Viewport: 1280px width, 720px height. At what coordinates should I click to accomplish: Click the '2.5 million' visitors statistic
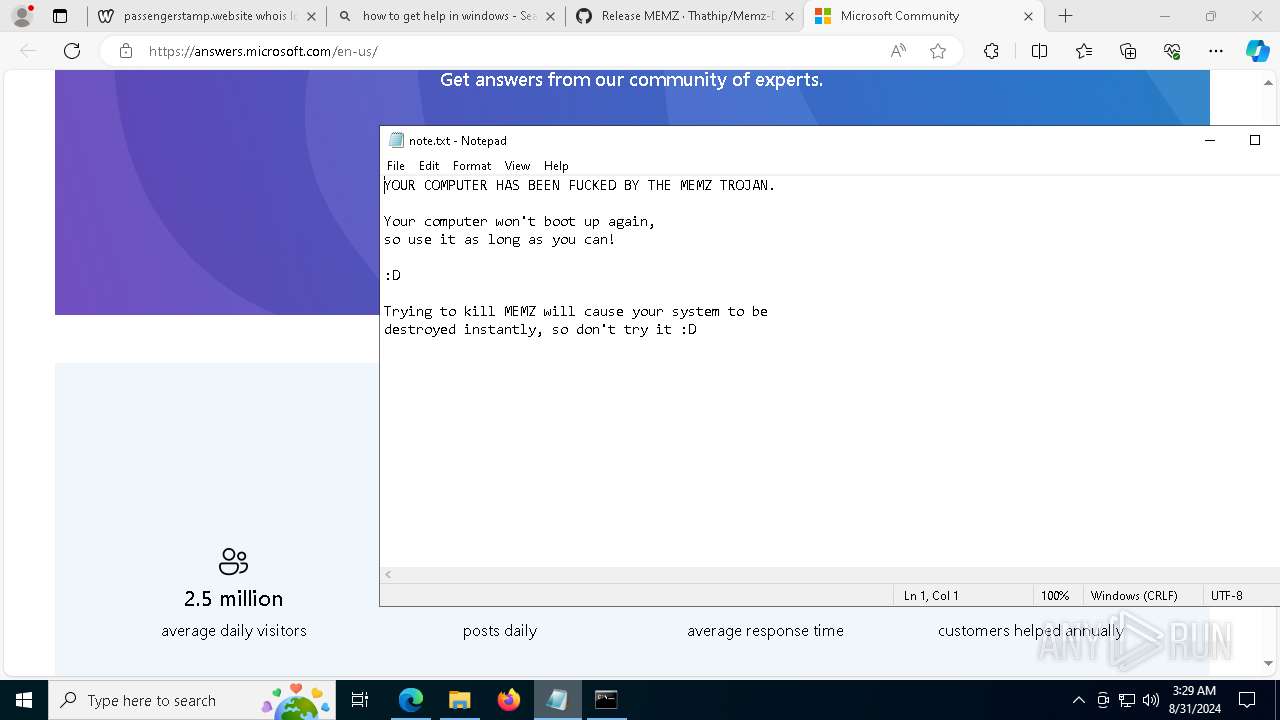234,598
